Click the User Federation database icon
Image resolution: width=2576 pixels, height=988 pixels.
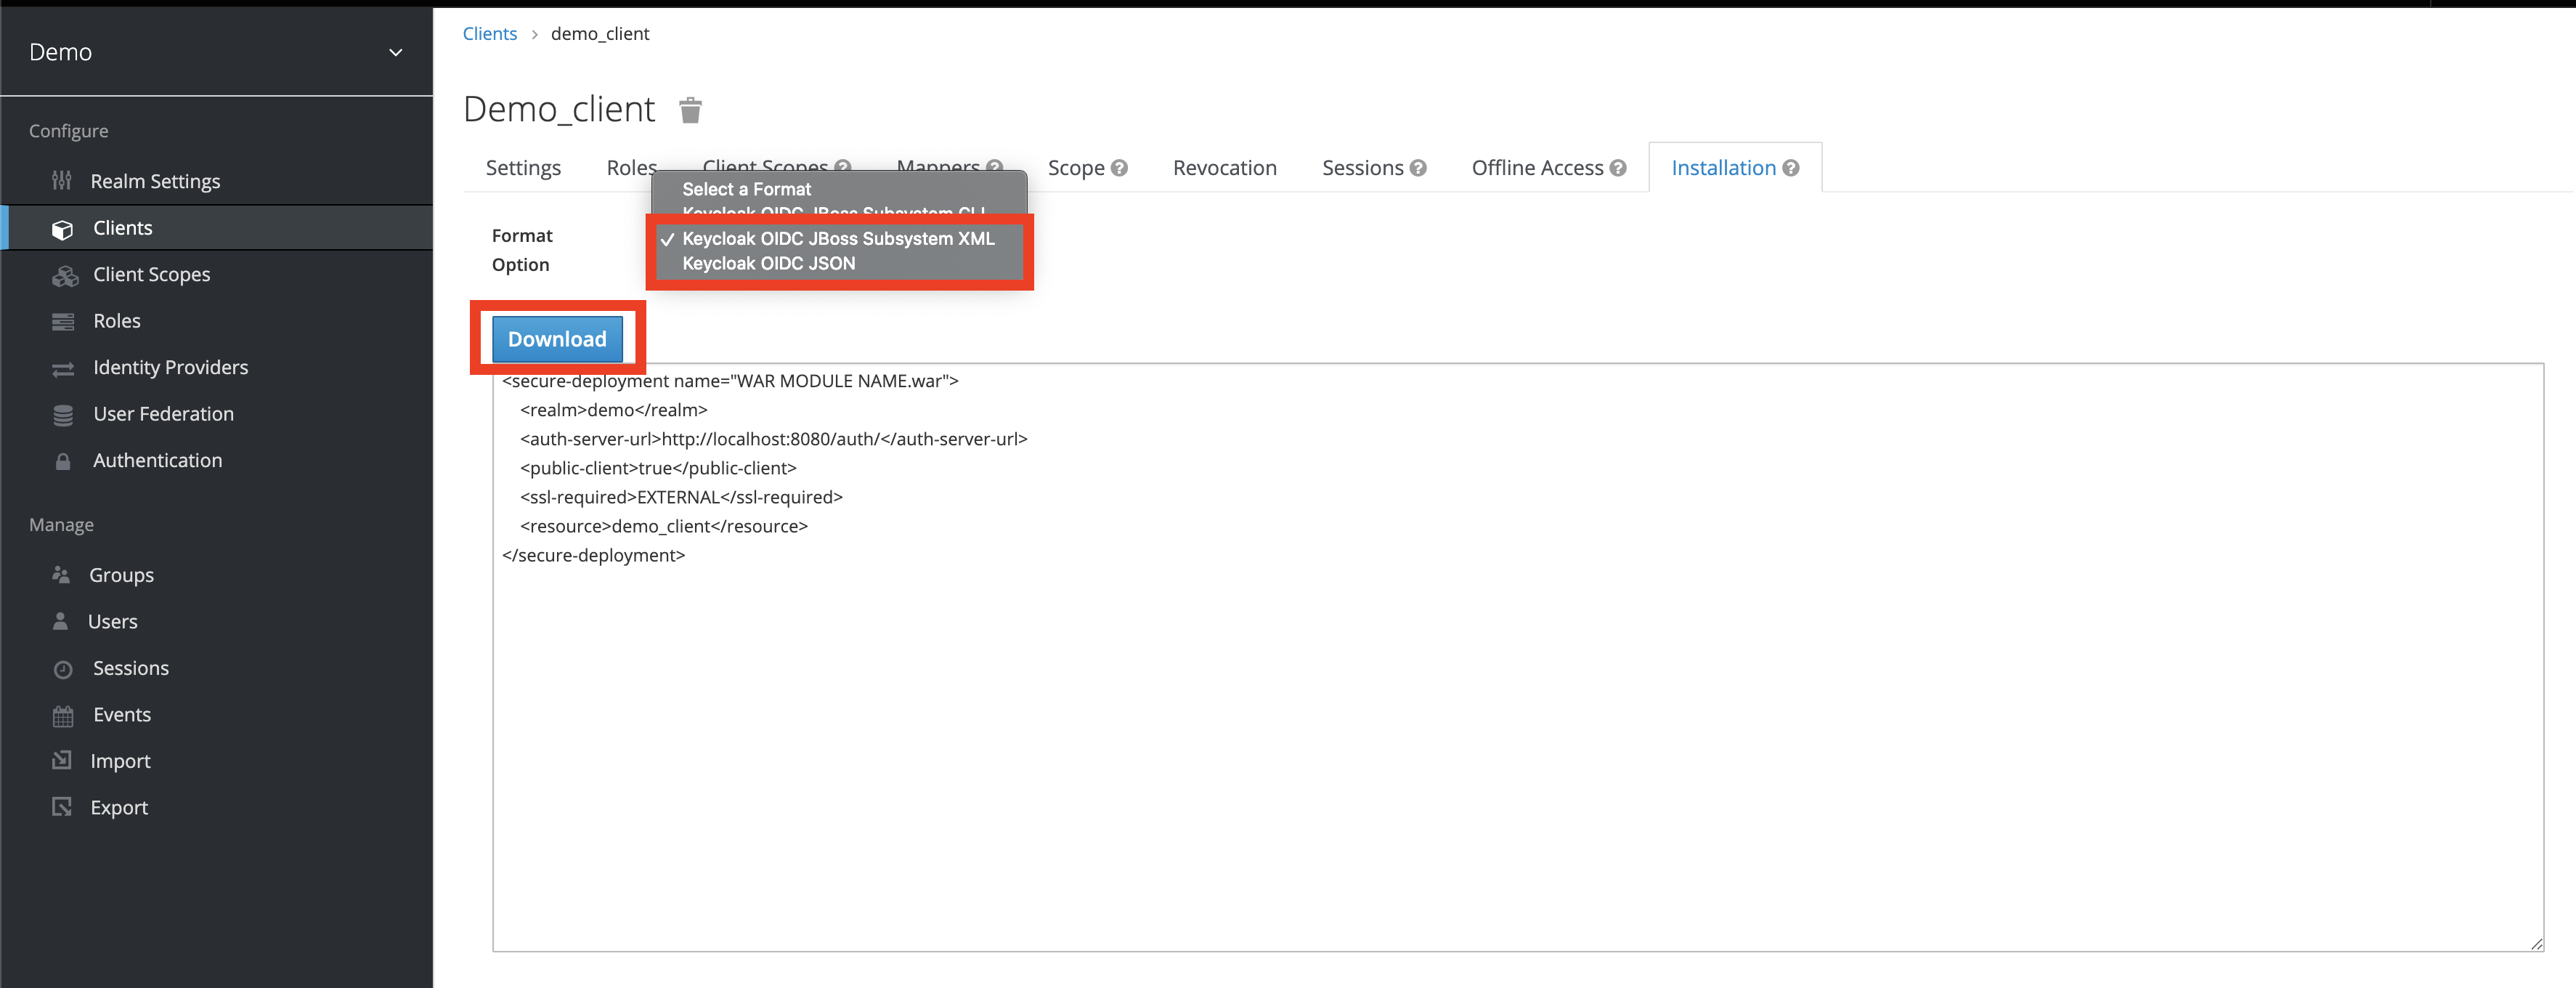click(x=63, y=415)
